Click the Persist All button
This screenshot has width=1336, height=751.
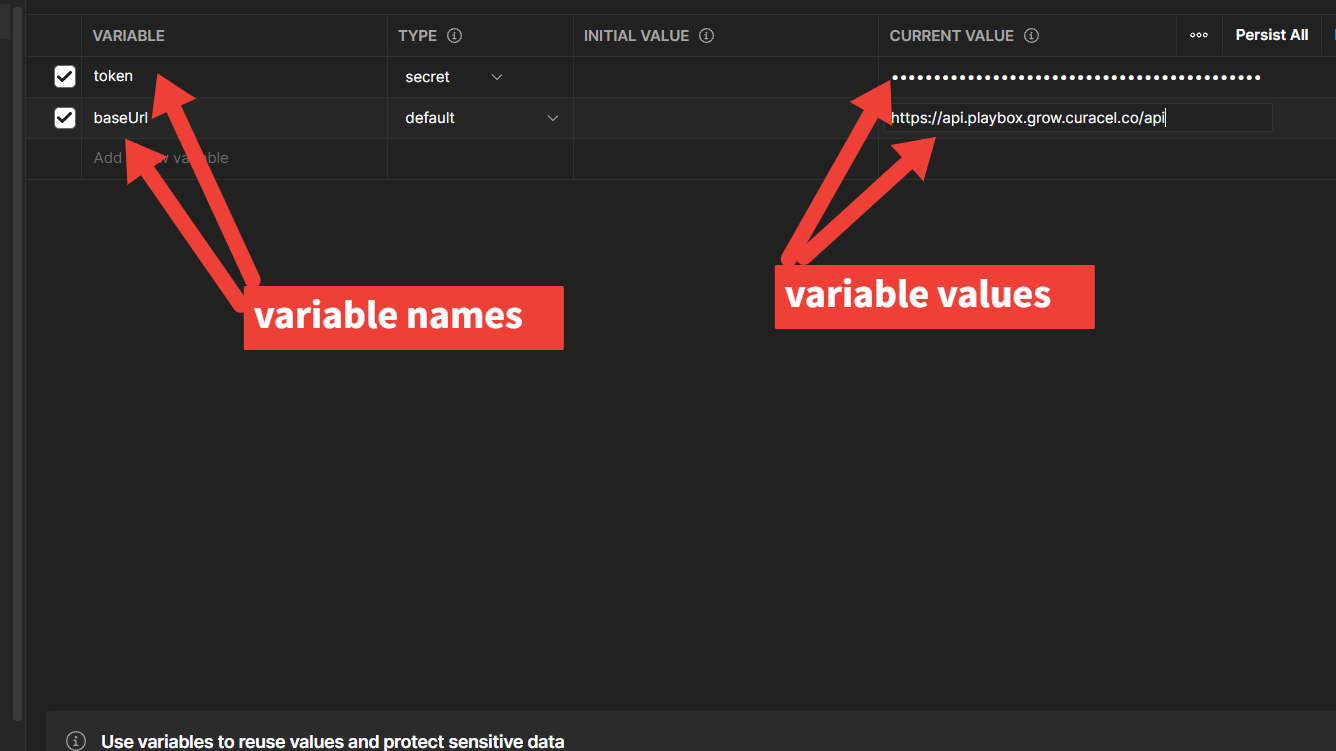[1272, 35]
